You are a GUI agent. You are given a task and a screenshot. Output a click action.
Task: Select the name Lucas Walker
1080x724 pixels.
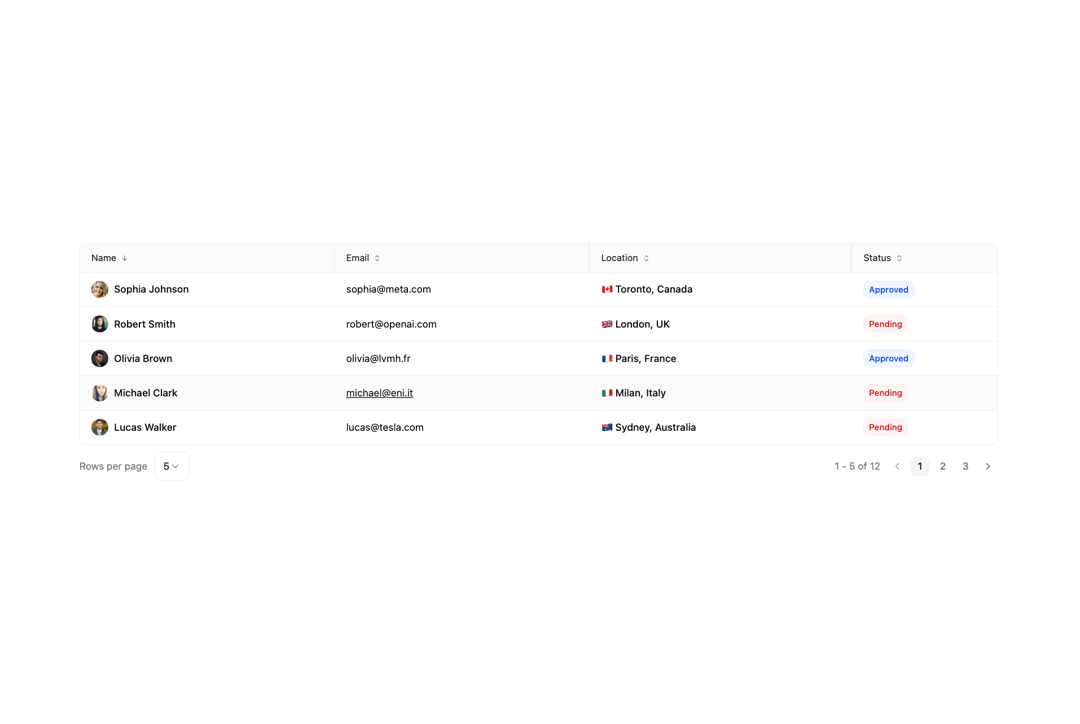(x=145, y=427)
